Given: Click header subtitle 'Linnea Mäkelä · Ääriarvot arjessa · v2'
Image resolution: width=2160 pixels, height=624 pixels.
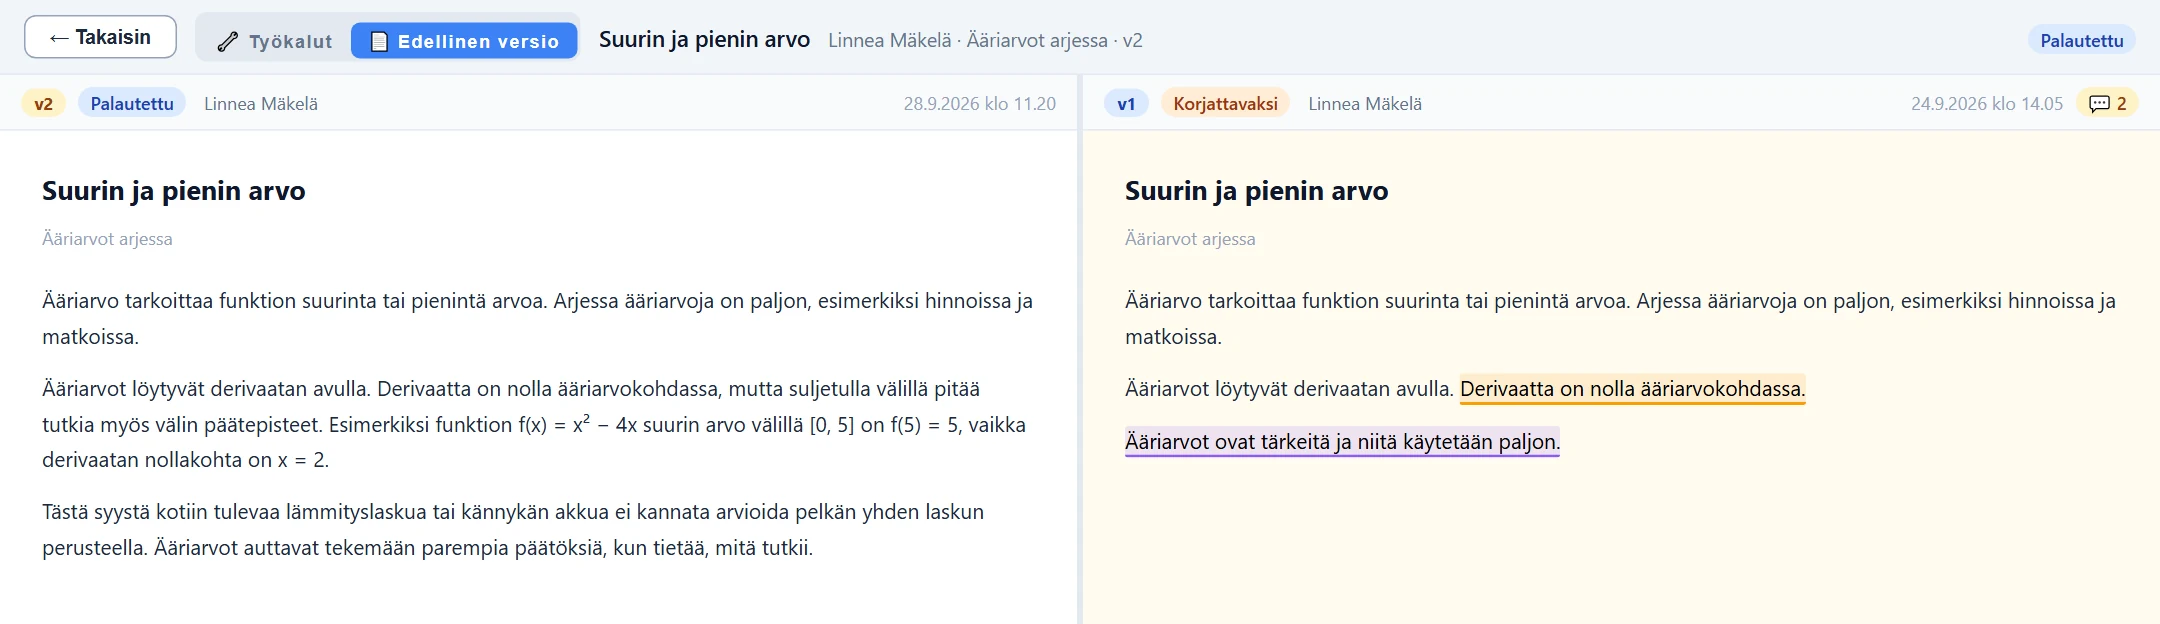Looking at the screenshot, I should point(985,40).
